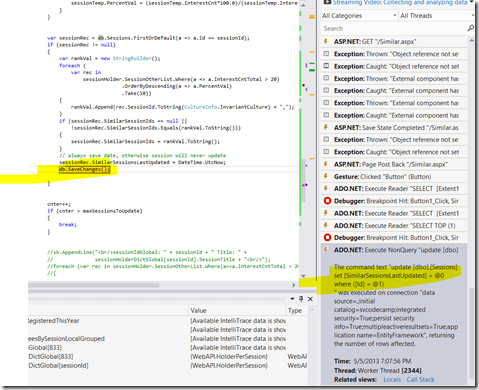479x390 pixels.
Task: Select the ASP.NET GET "/Similar.aspx" event
Action: point(394,42)
